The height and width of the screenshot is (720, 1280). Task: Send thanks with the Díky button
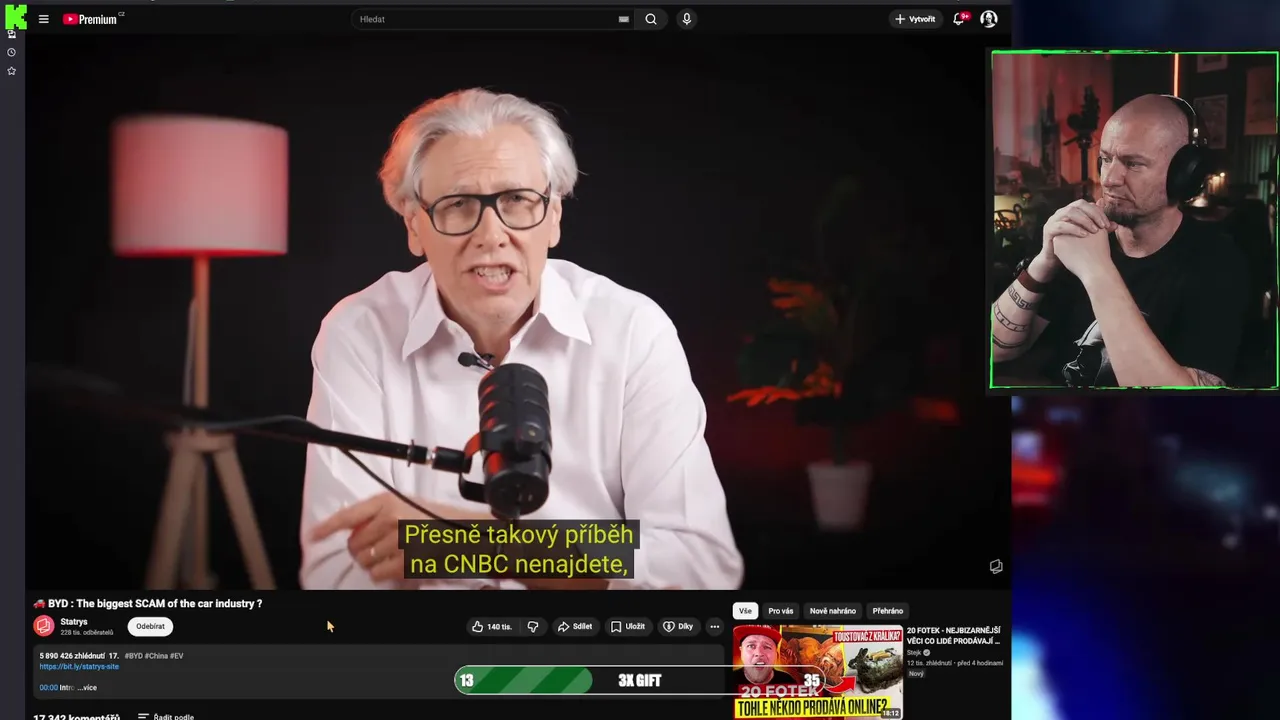pos(678,627)
